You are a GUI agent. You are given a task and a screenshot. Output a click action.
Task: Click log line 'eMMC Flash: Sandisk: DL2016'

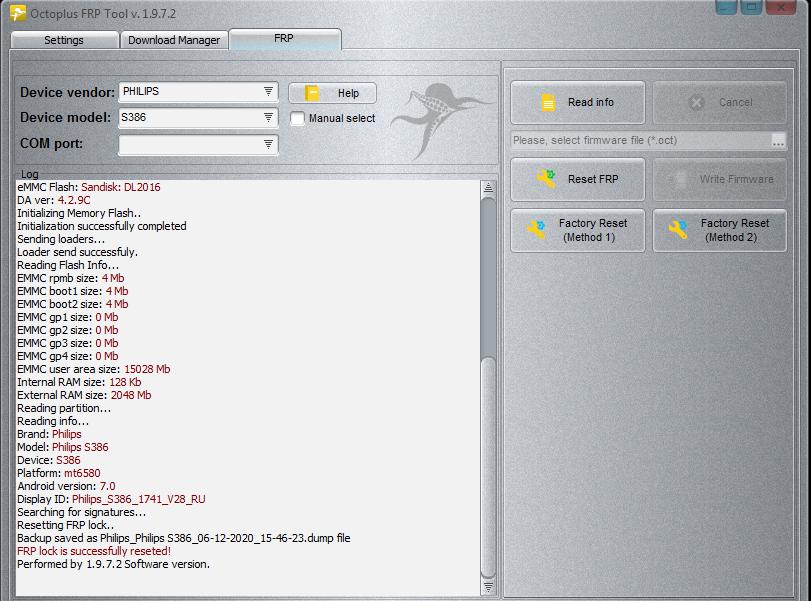click(88, 187)
